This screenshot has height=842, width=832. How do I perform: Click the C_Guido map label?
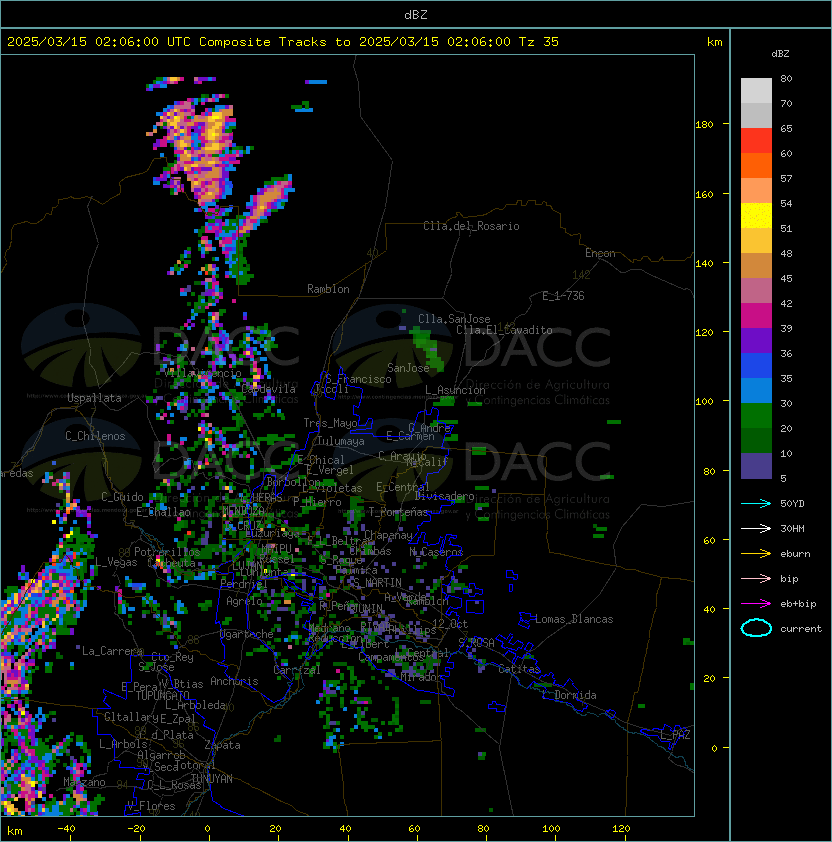coord(122,497)
